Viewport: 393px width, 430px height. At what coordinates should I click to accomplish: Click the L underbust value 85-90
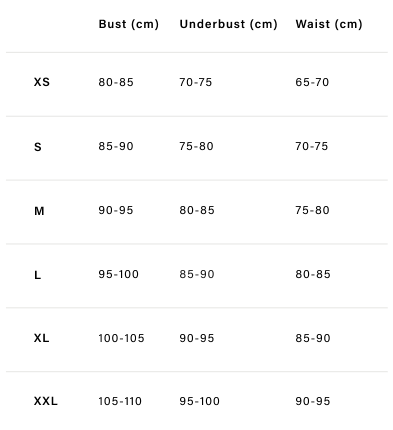pos(197,274)
